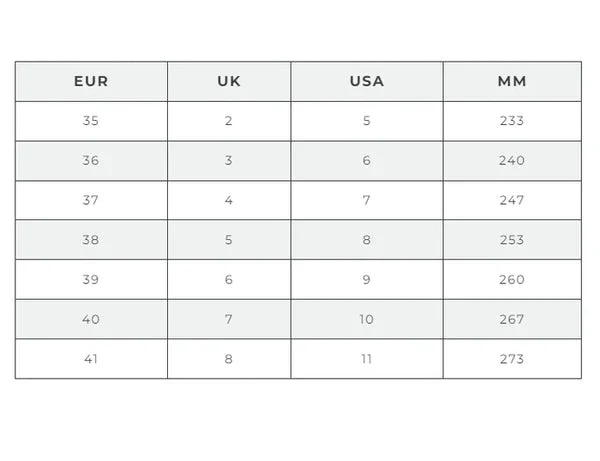The image size is (600, 461).
Task: Click EUR size 36 cell
Action: (x=91, y=160)
